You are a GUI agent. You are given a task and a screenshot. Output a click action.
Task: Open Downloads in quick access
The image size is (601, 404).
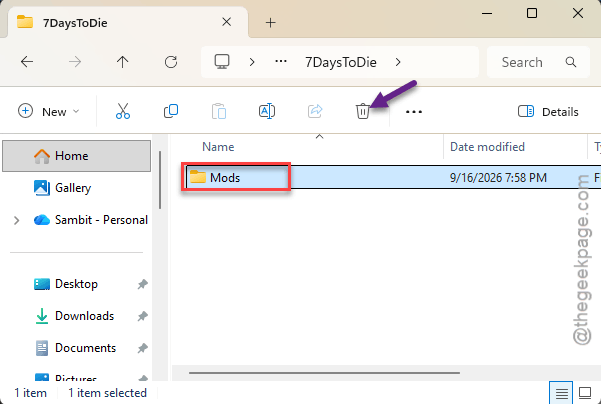[75, 316]
